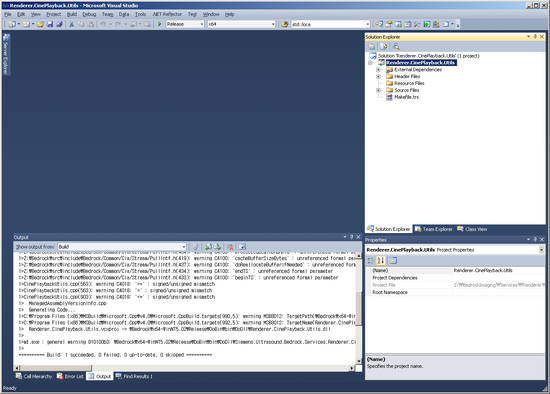
Task: Click the Start Debugging green play icon
Action: coord(160,24)
